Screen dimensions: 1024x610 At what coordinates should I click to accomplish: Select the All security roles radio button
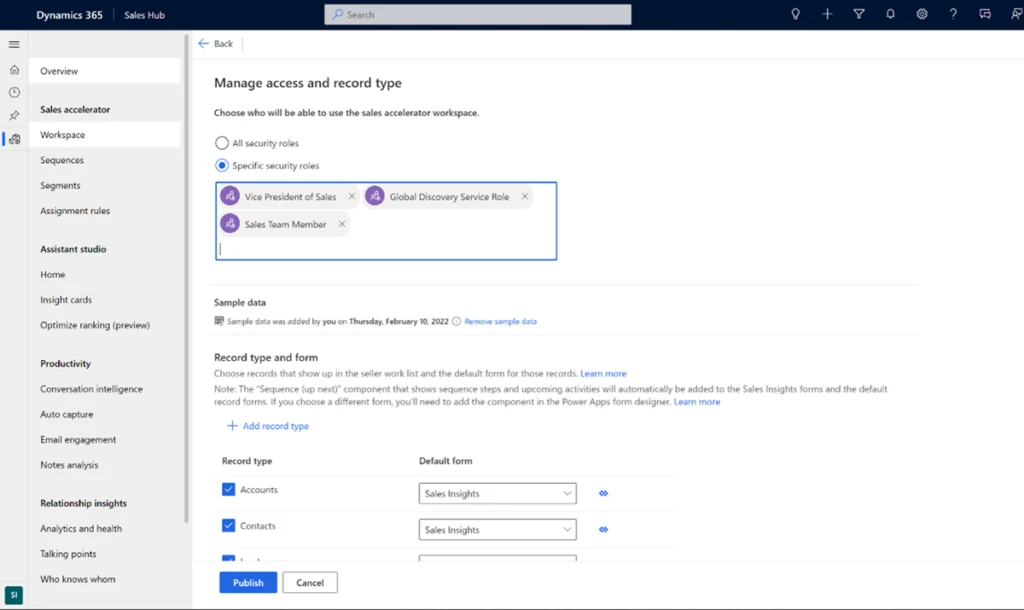coord(222,143)
